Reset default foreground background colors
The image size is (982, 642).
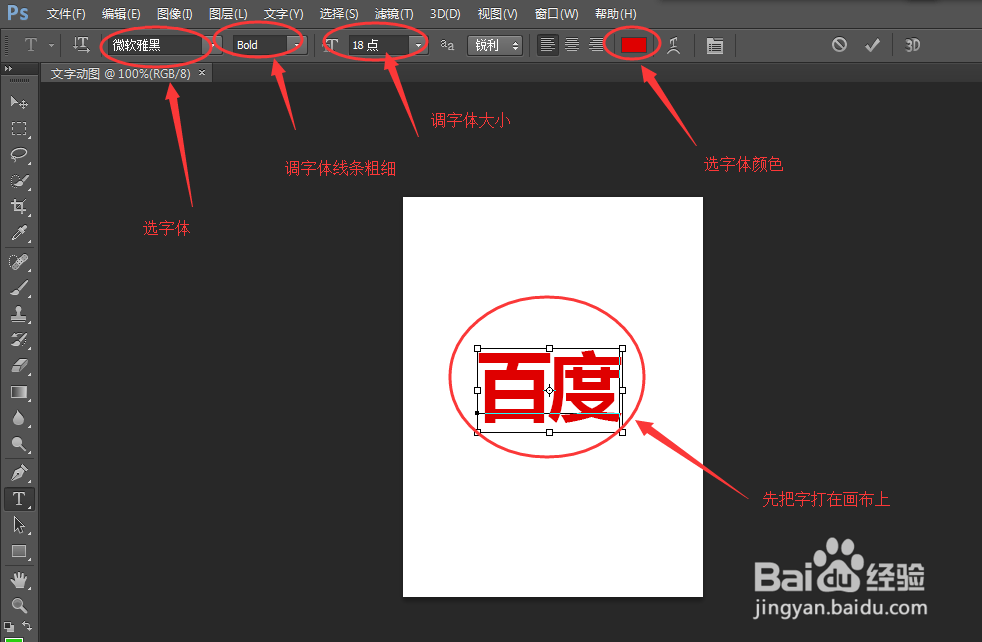8,626
